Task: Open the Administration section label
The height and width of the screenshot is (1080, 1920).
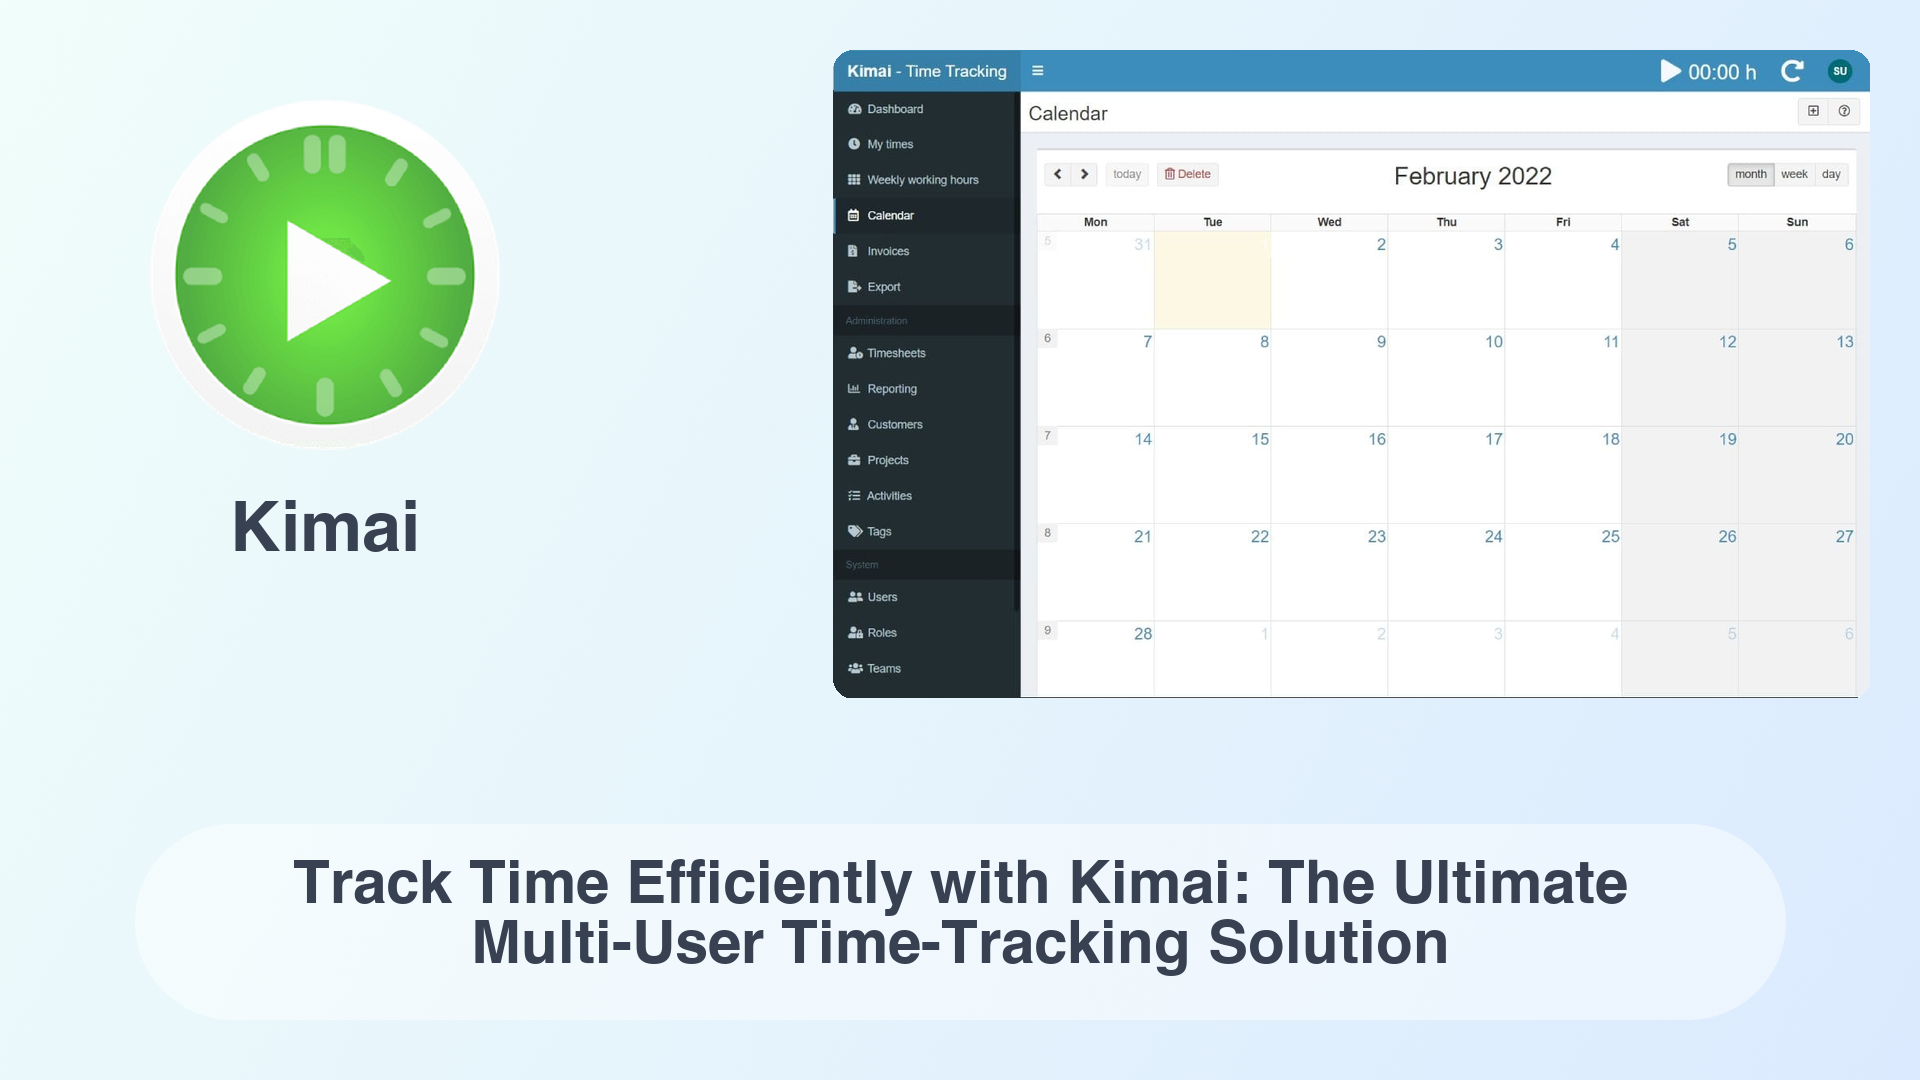Action: (877, 320)
